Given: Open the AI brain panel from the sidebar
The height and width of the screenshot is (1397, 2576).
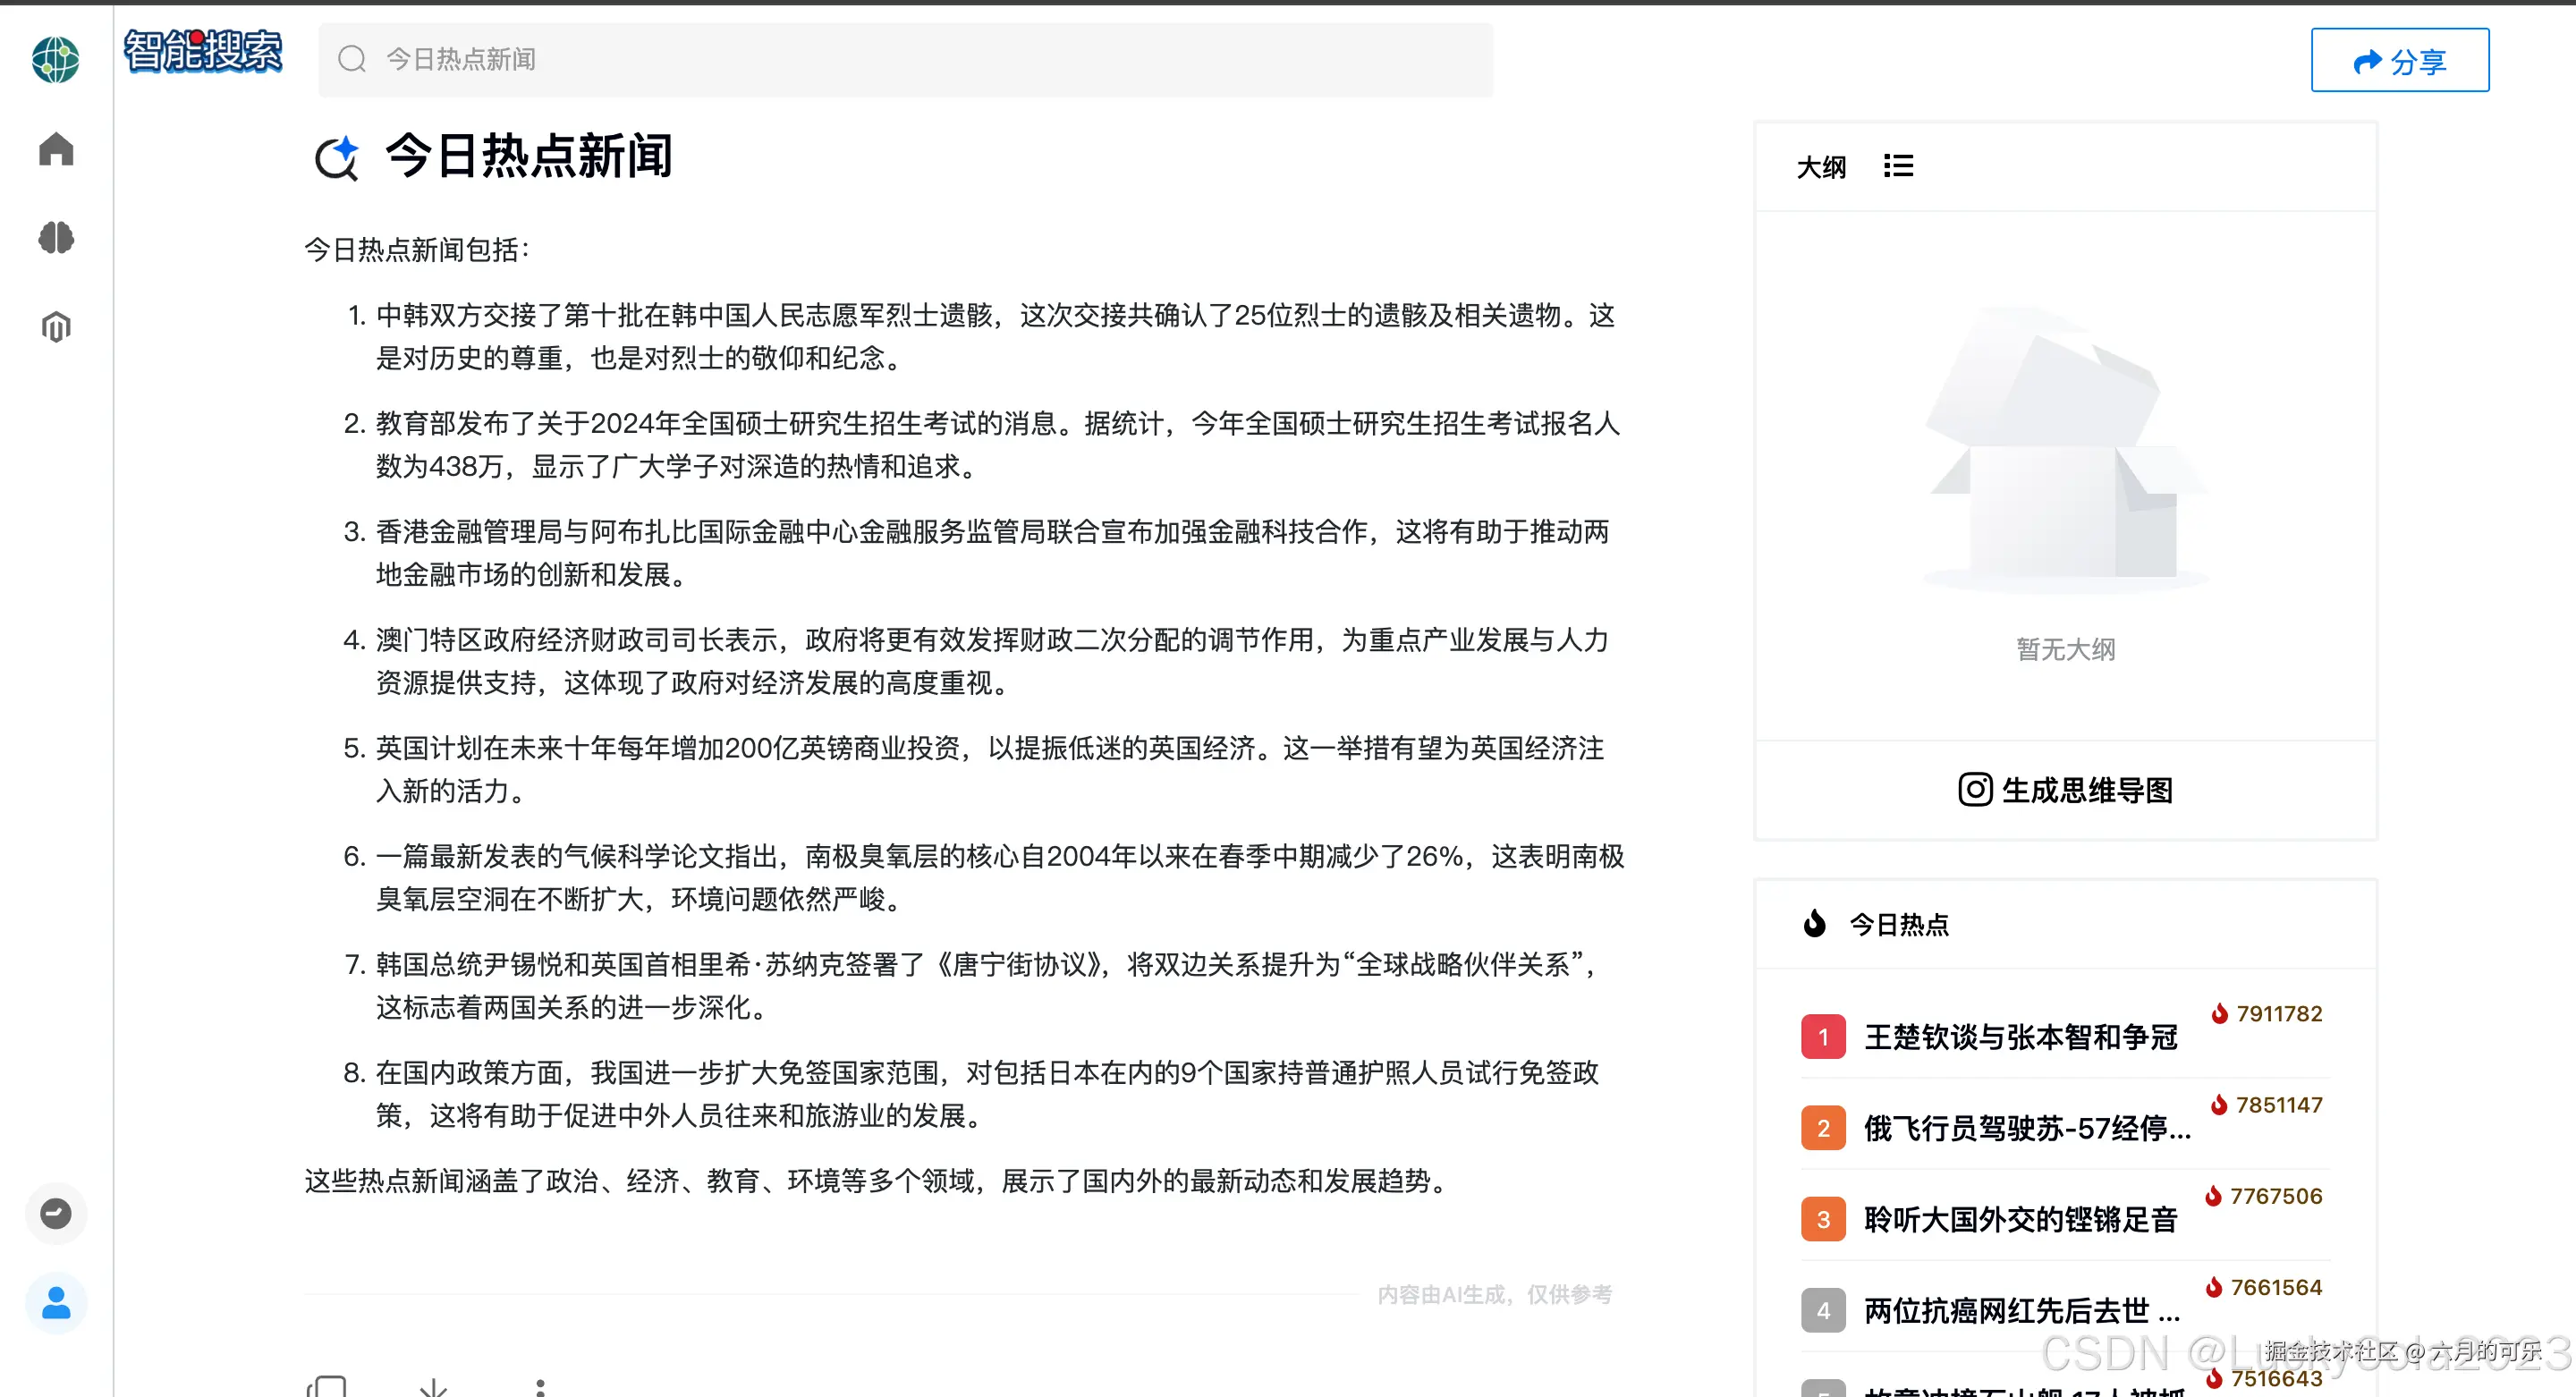Looking at the screenshot, I should (55, 238).
